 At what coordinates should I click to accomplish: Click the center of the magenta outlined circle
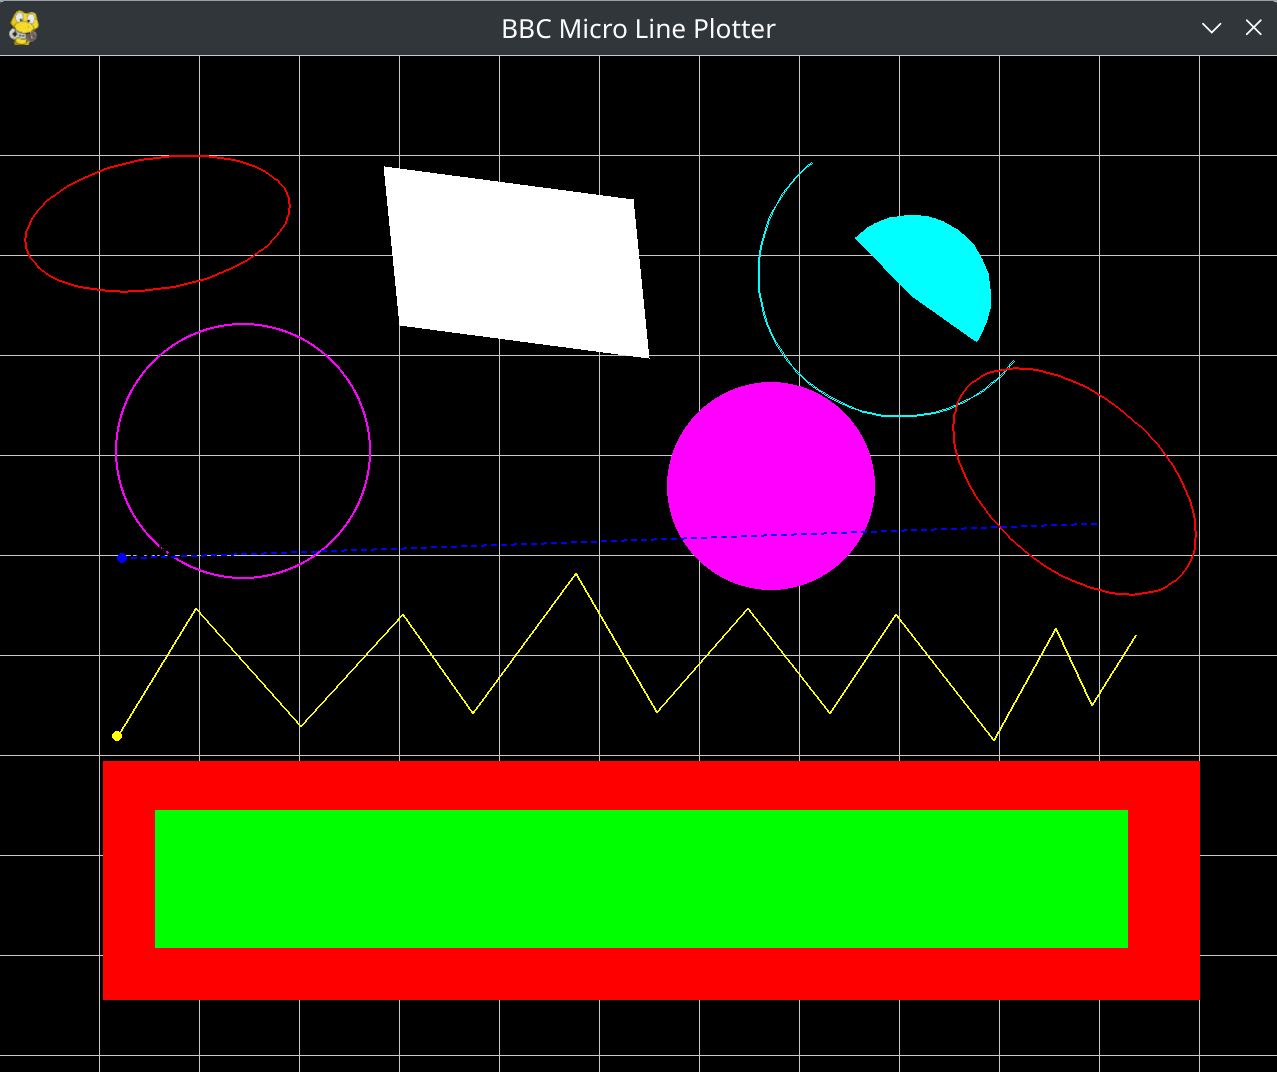click(243, 451)
